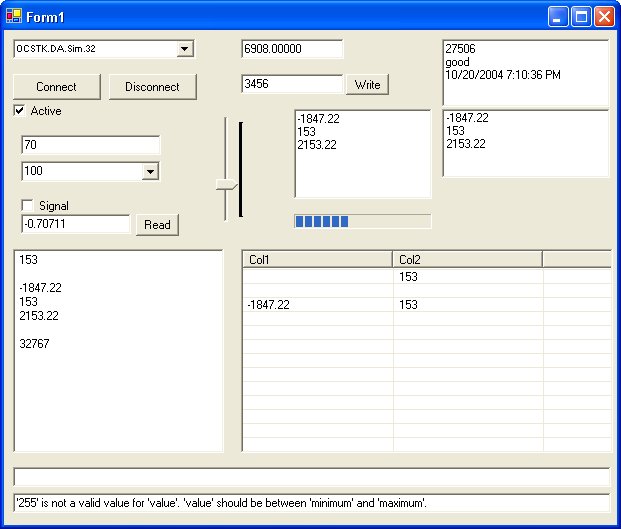
Task: Click the text field containing 70
Action: click(x=91, y=145)
